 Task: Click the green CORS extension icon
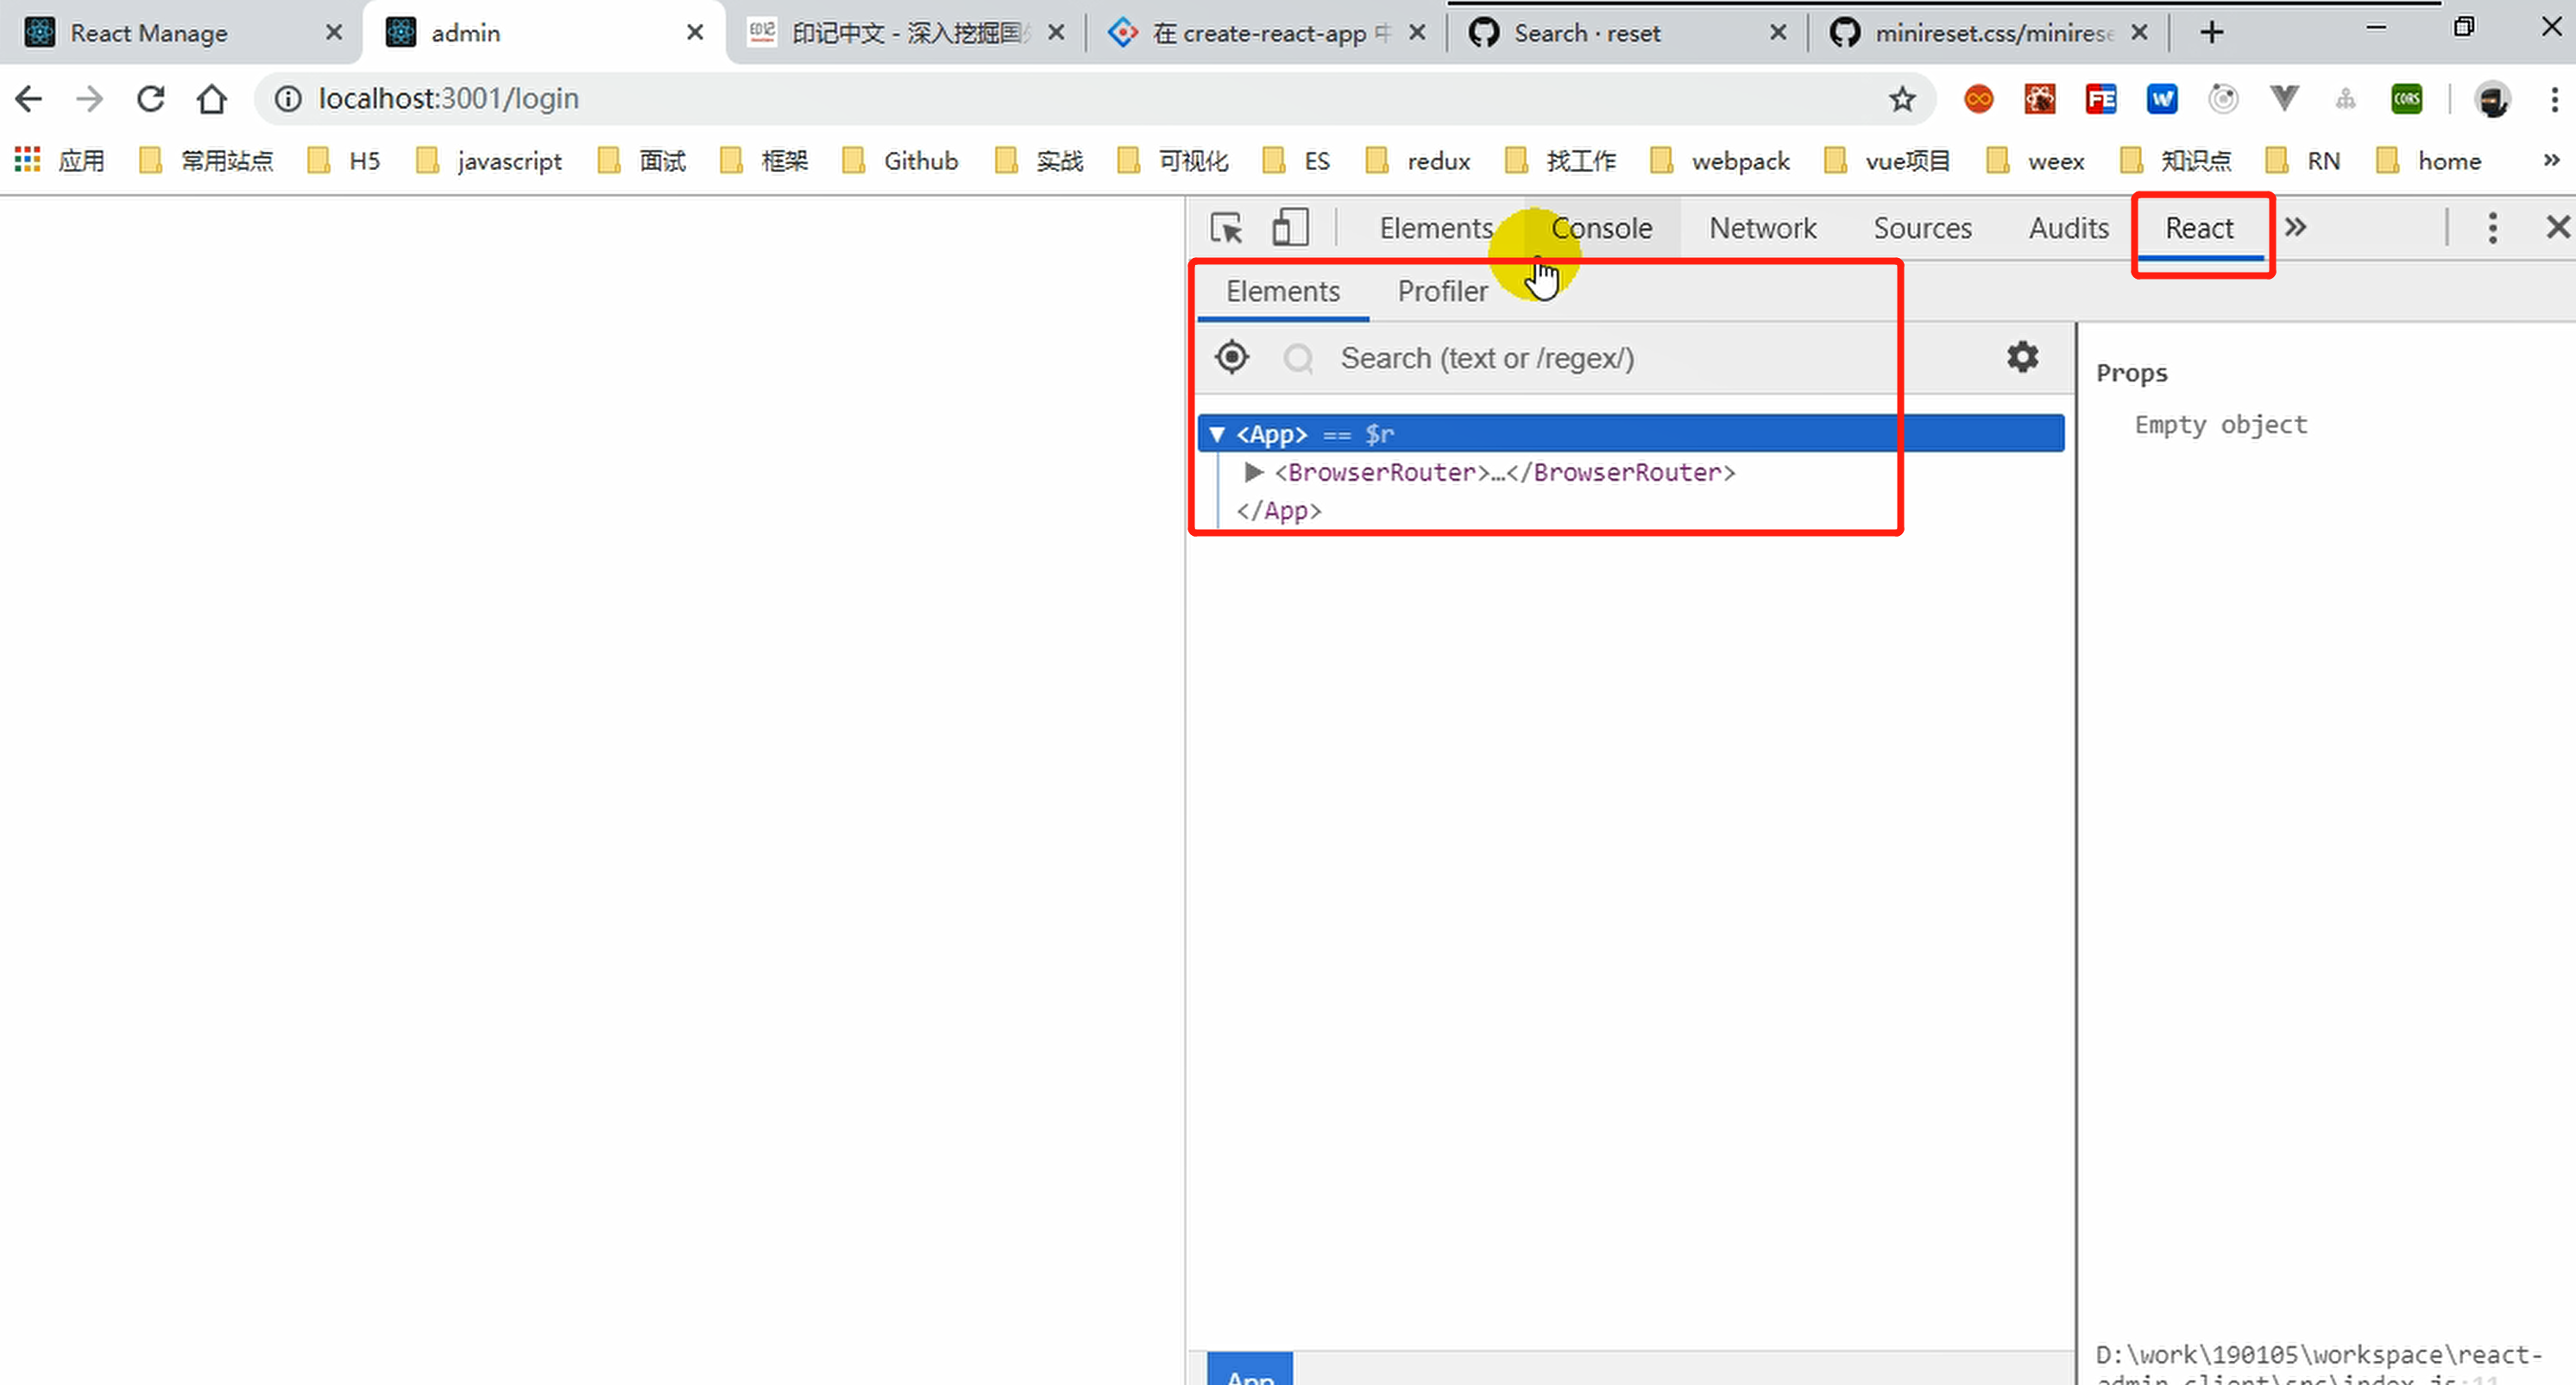(2406, 99)
